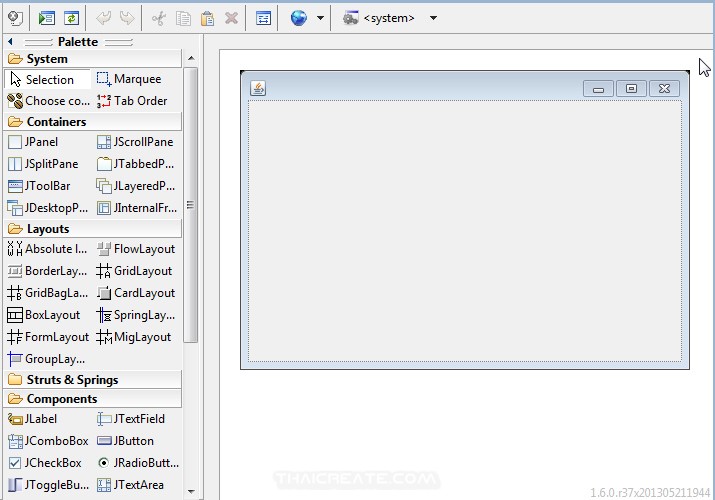Select the JDesktopPane container

coord(47,208)
